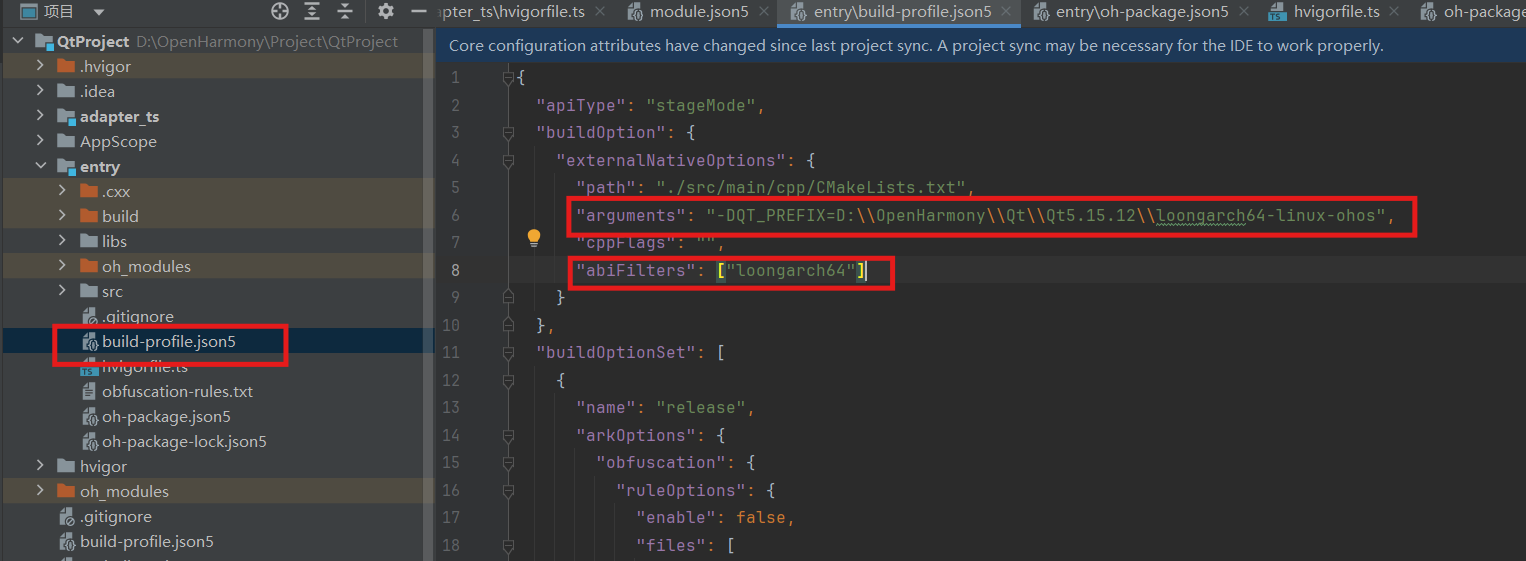Image resolution: width=1526 pixels, height=561 pixels.
Task: Click the locate opened file target icon
Action: [x=280, y=12]
